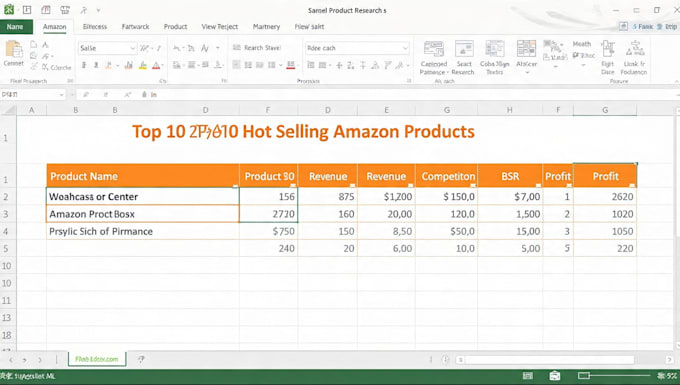Click the green Excel app icon

(x=9, y=10)
